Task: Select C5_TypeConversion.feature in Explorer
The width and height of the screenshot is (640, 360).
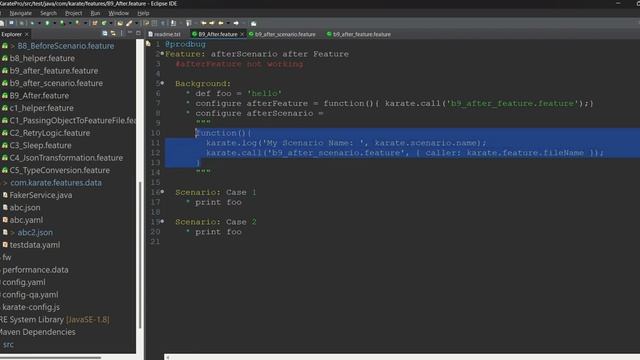Action: (60, 170)
